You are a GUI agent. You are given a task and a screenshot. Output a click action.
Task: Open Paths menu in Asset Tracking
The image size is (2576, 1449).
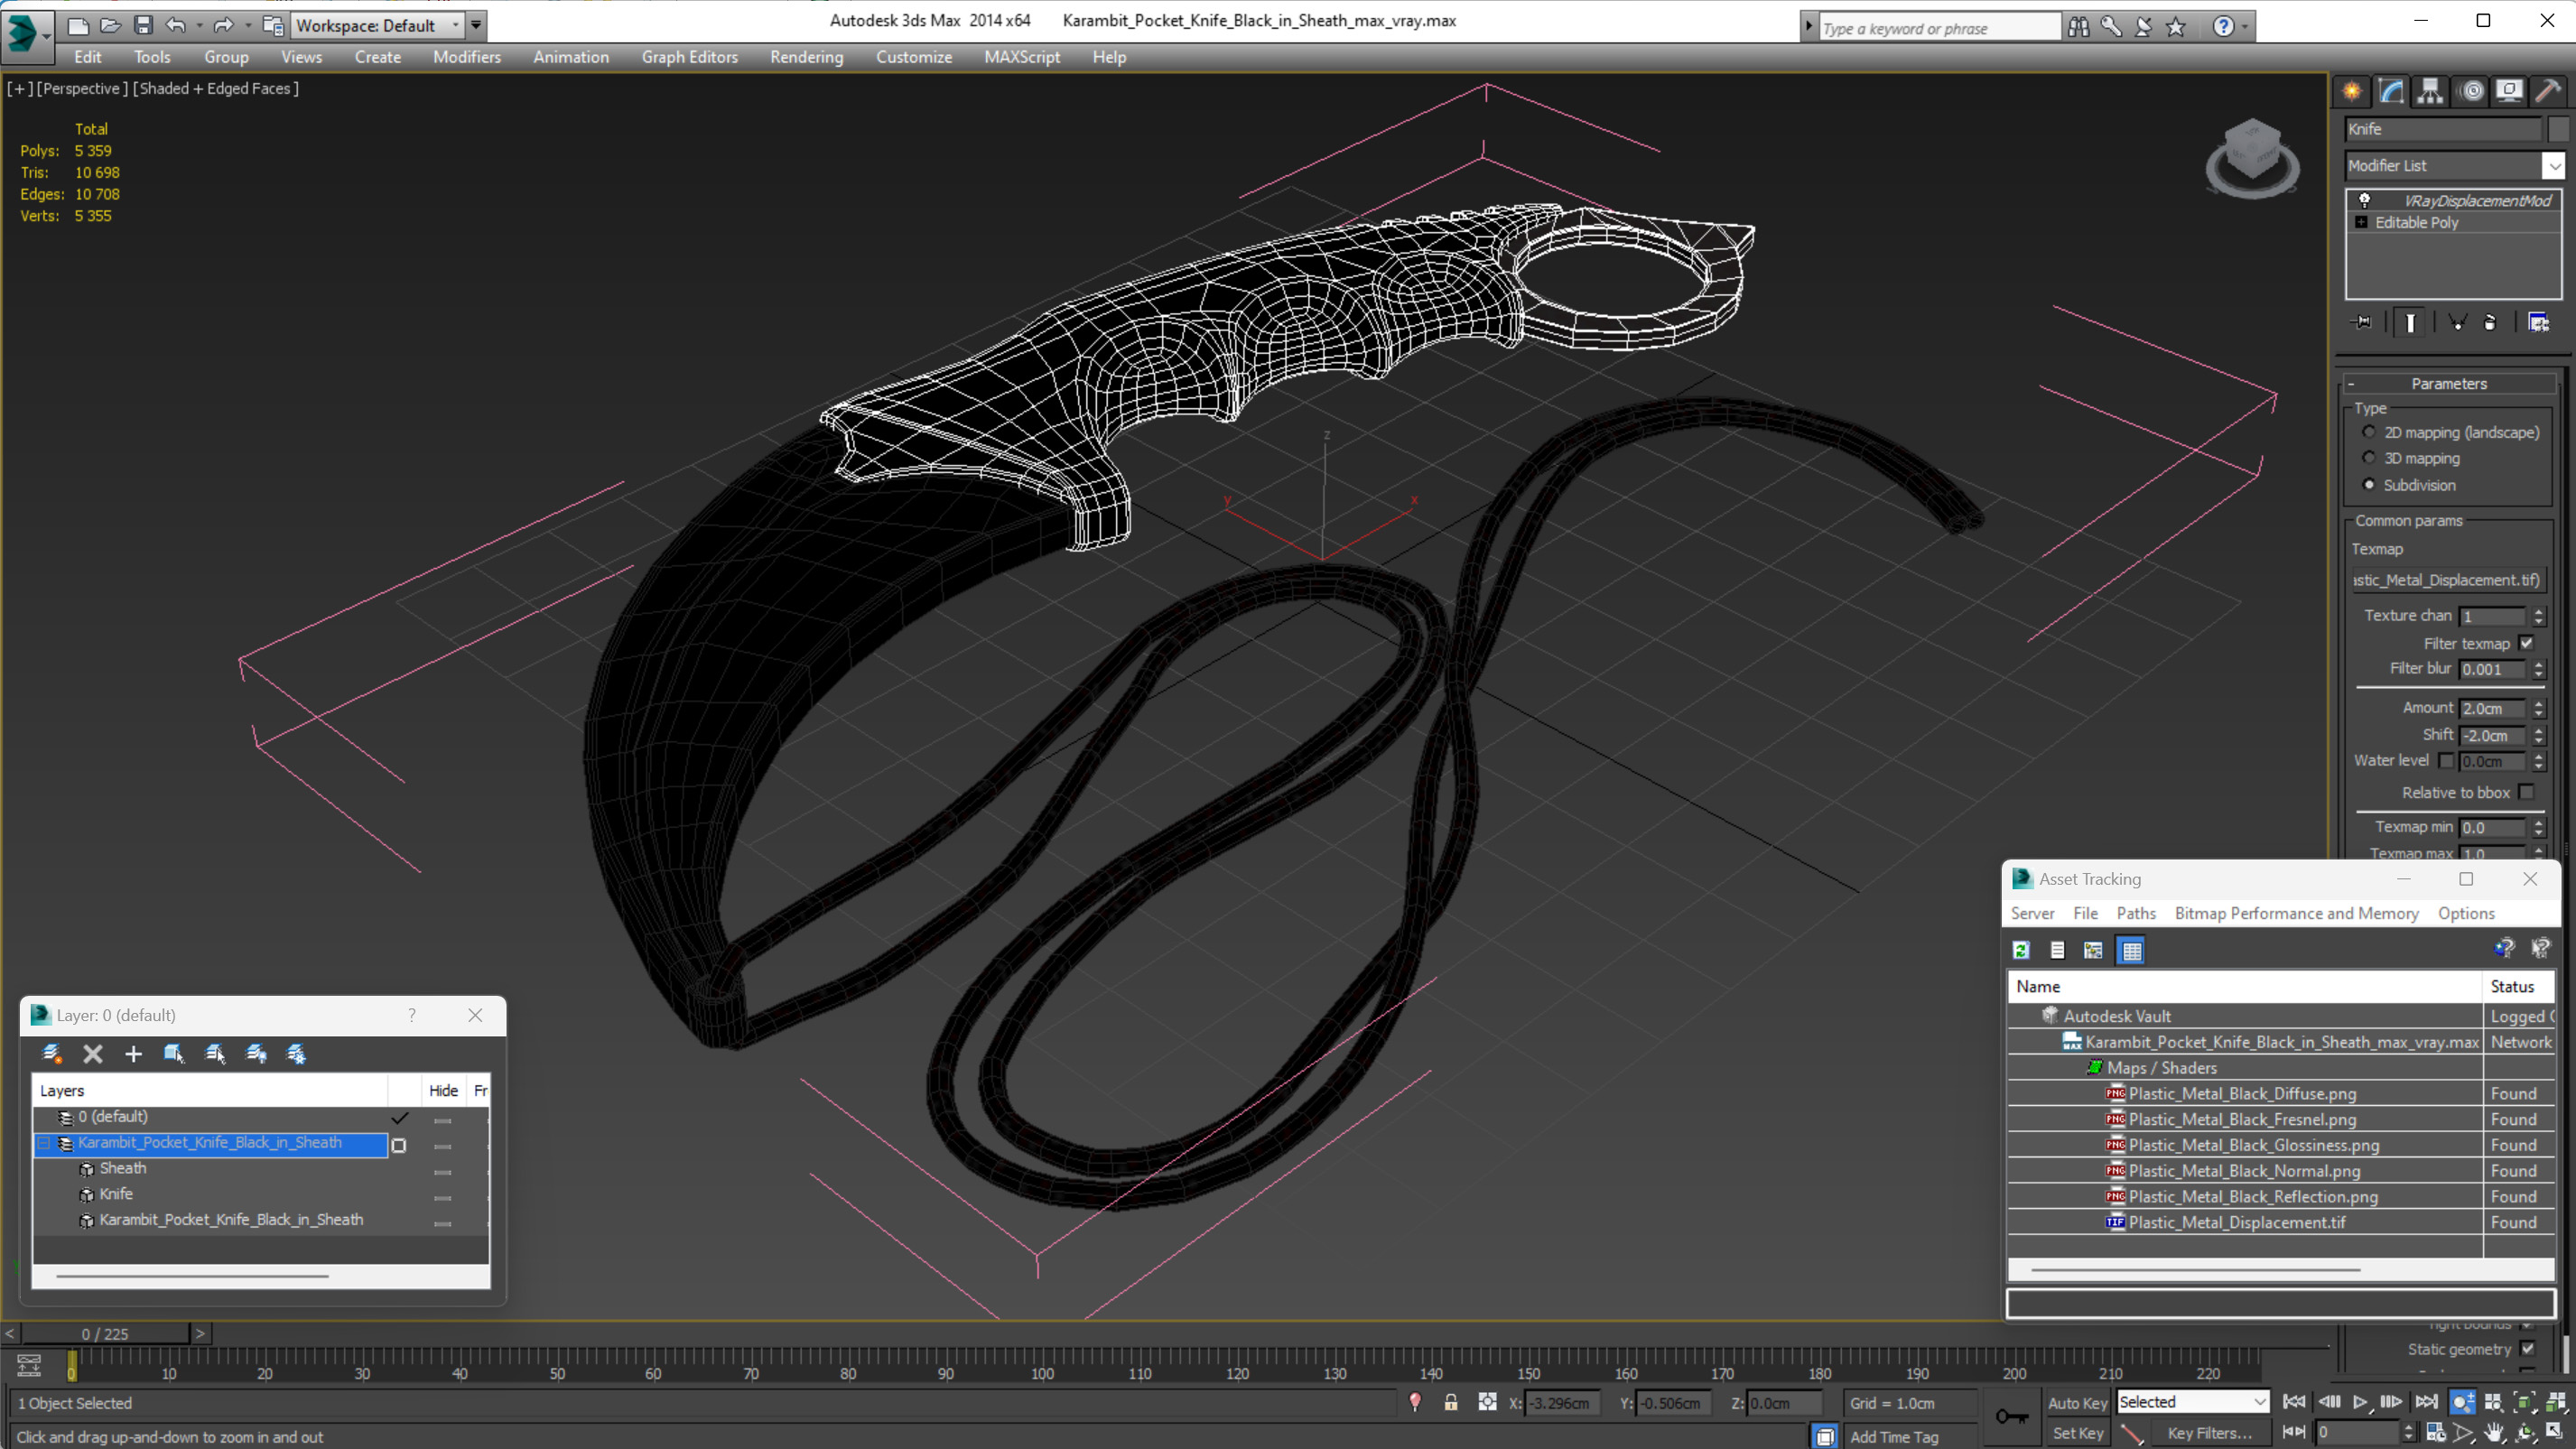2135,913
